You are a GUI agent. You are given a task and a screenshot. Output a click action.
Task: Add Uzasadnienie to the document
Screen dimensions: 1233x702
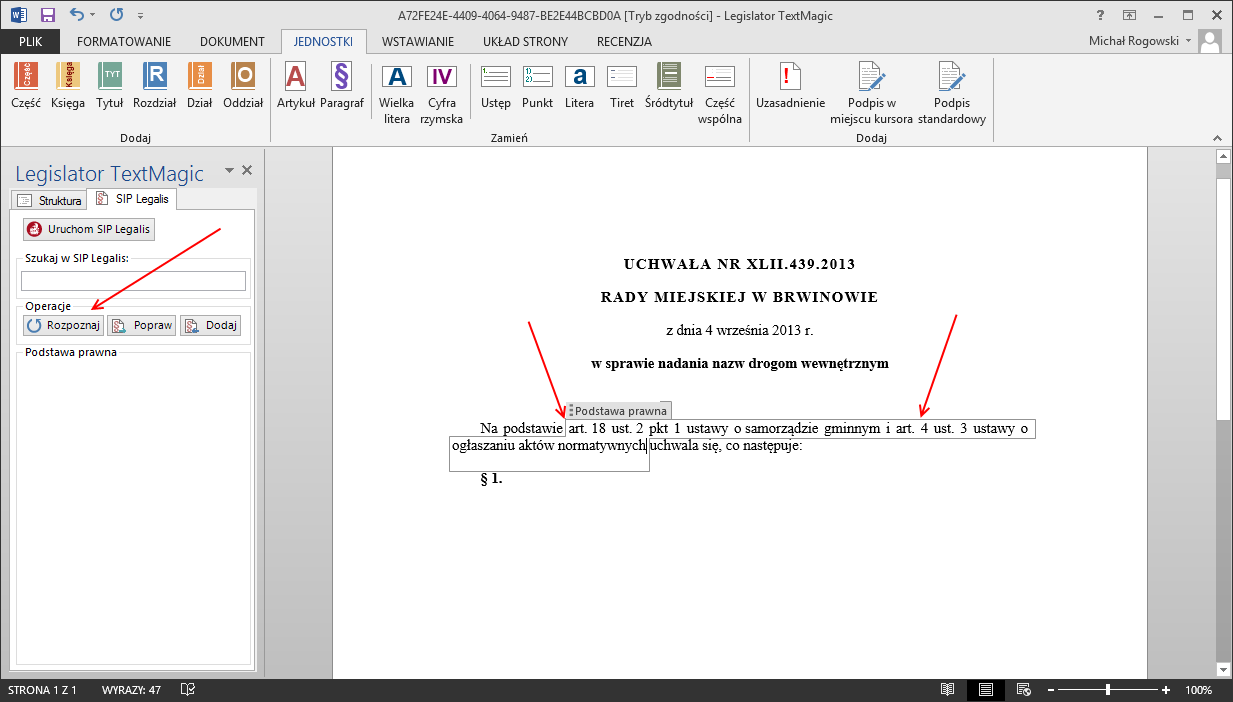click(x=790, y=85)
